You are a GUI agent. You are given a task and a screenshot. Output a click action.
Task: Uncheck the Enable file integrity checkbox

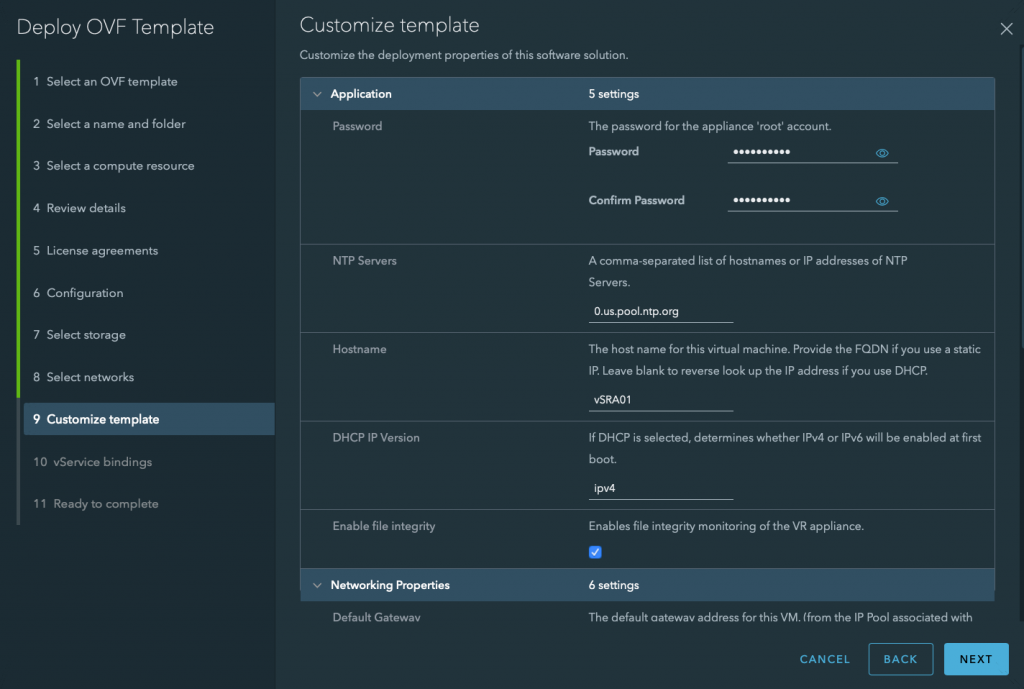tap(595, 552)
